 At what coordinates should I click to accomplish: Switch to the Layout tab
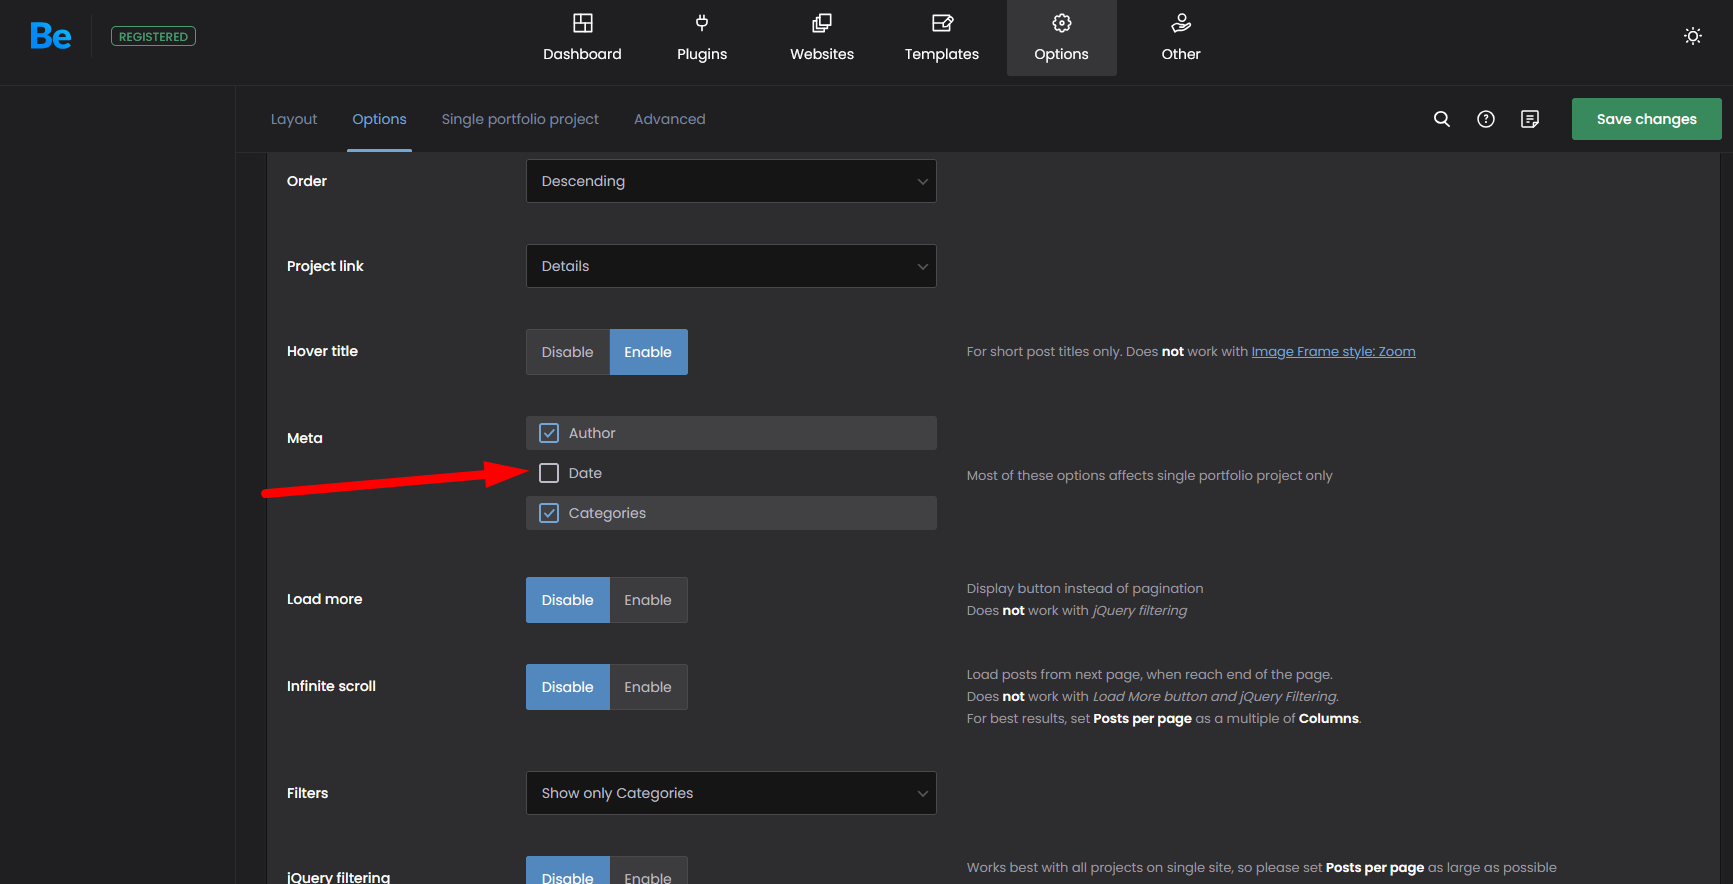point(294,119)
